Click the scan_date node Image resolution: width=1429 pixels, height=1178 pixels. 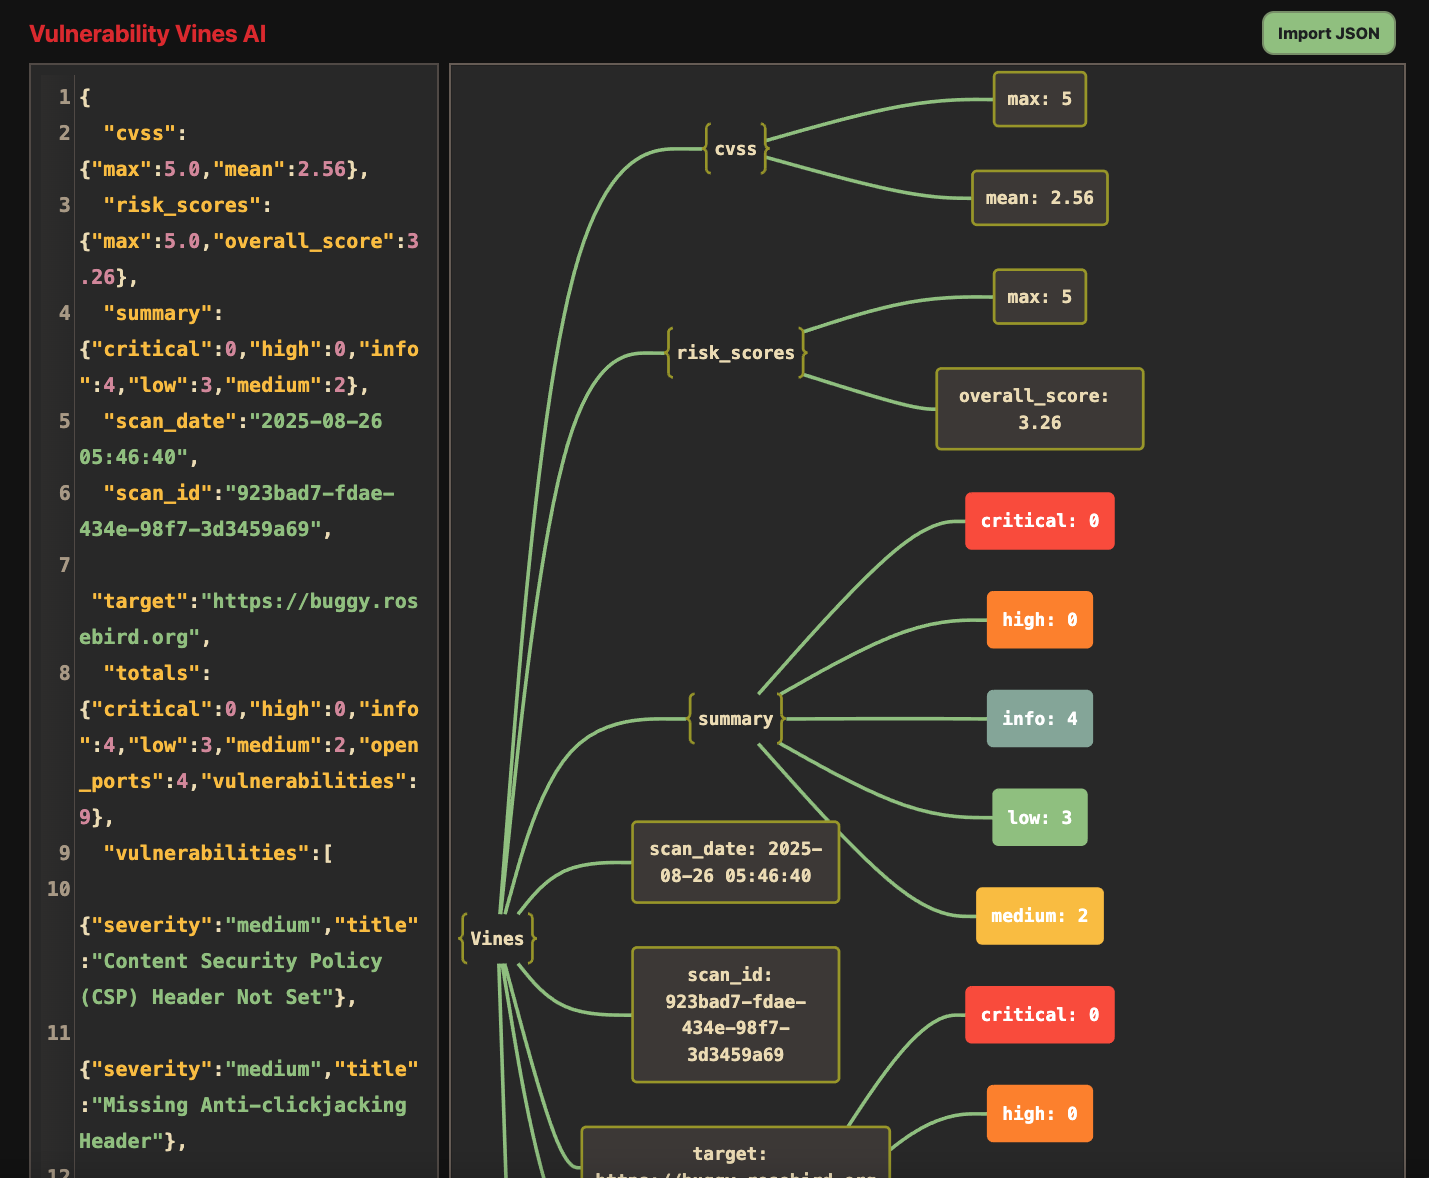[x=735, y=862]
